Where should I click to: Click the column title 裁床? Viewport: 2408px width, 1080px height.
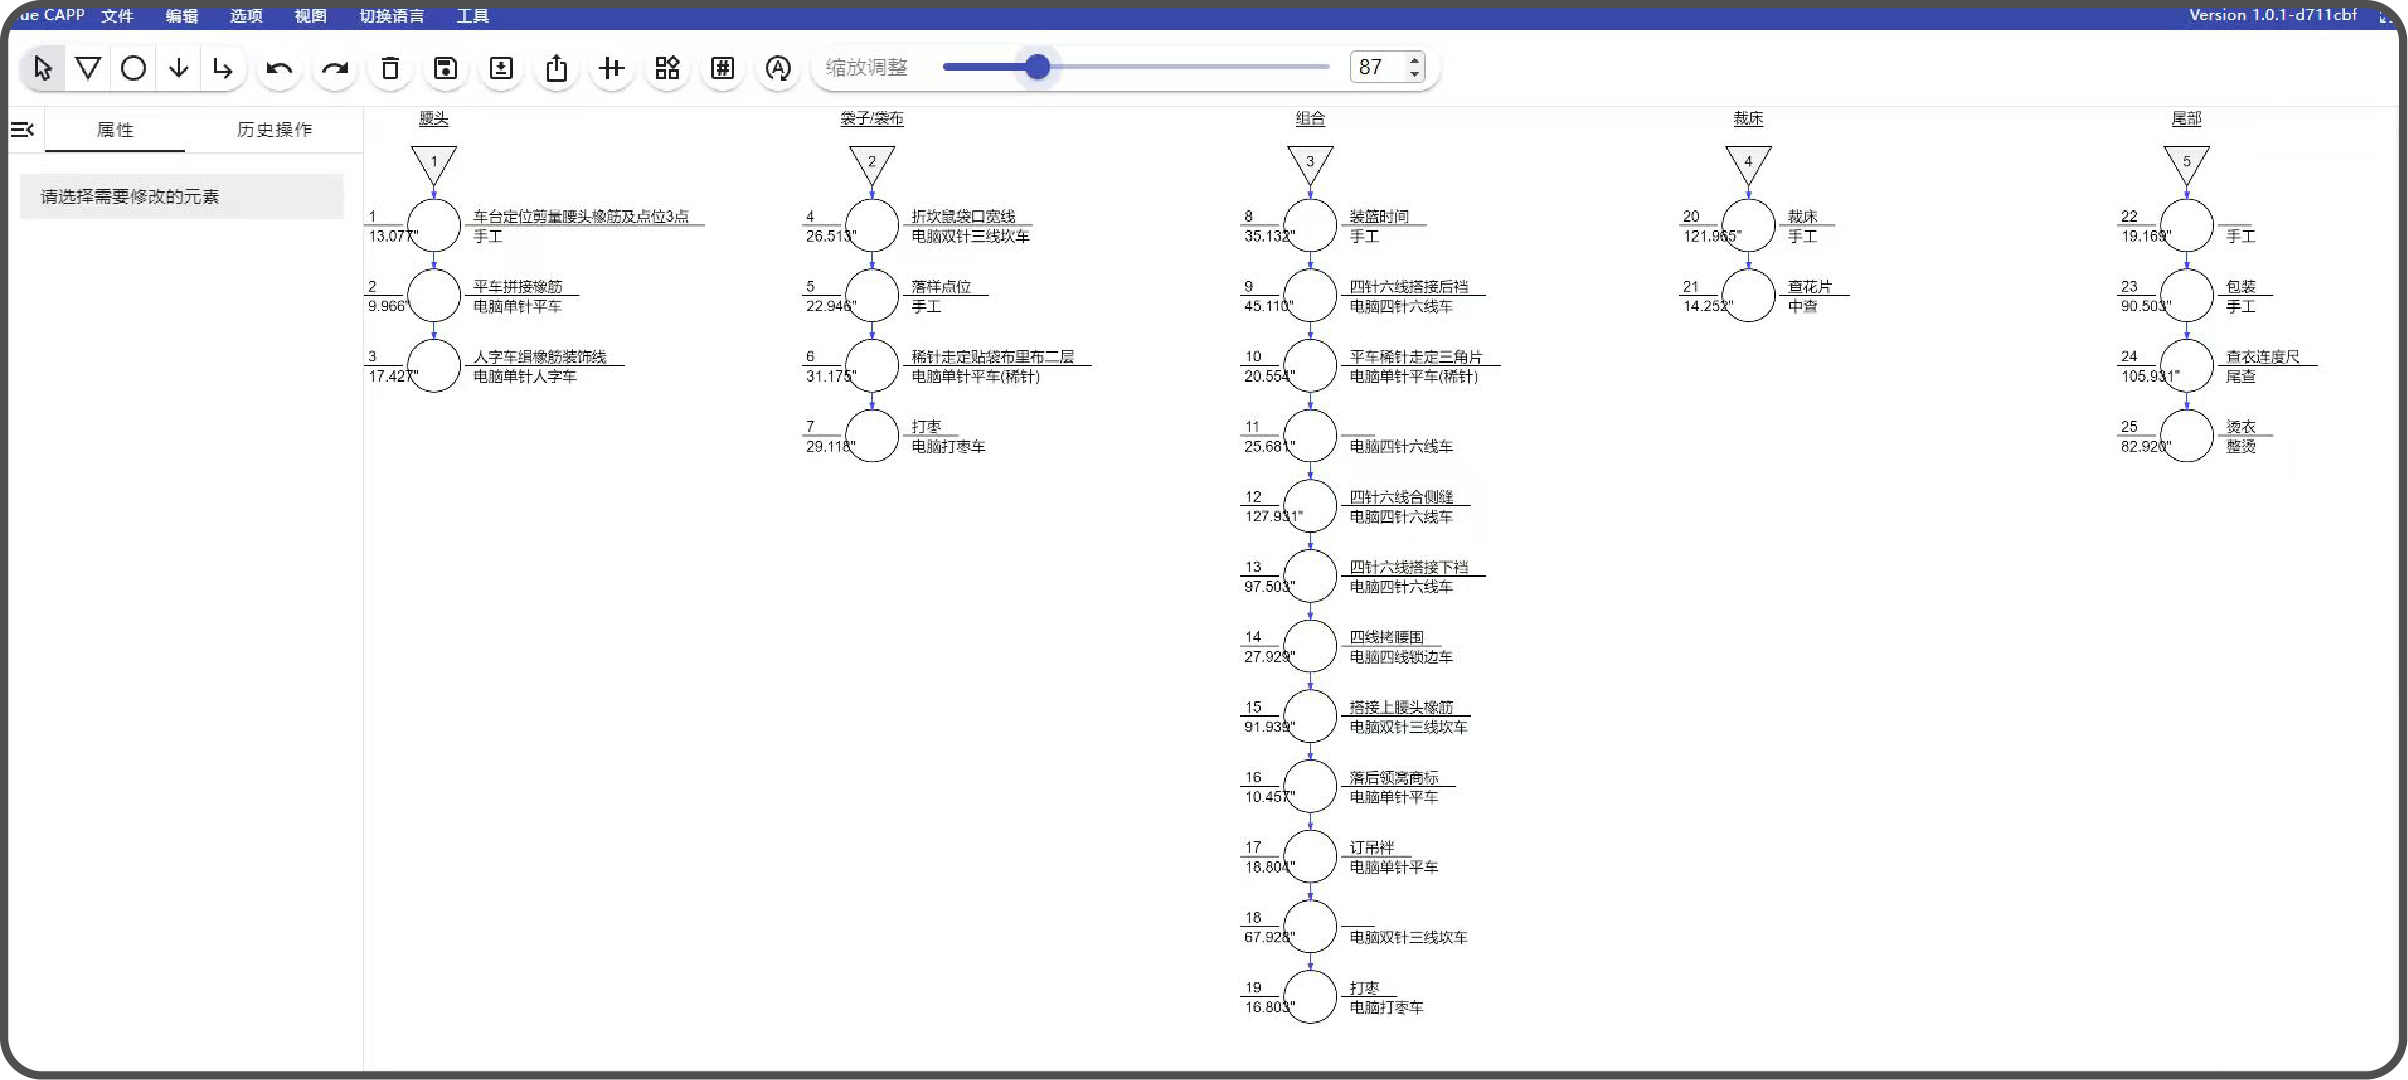click(1748, 119)
